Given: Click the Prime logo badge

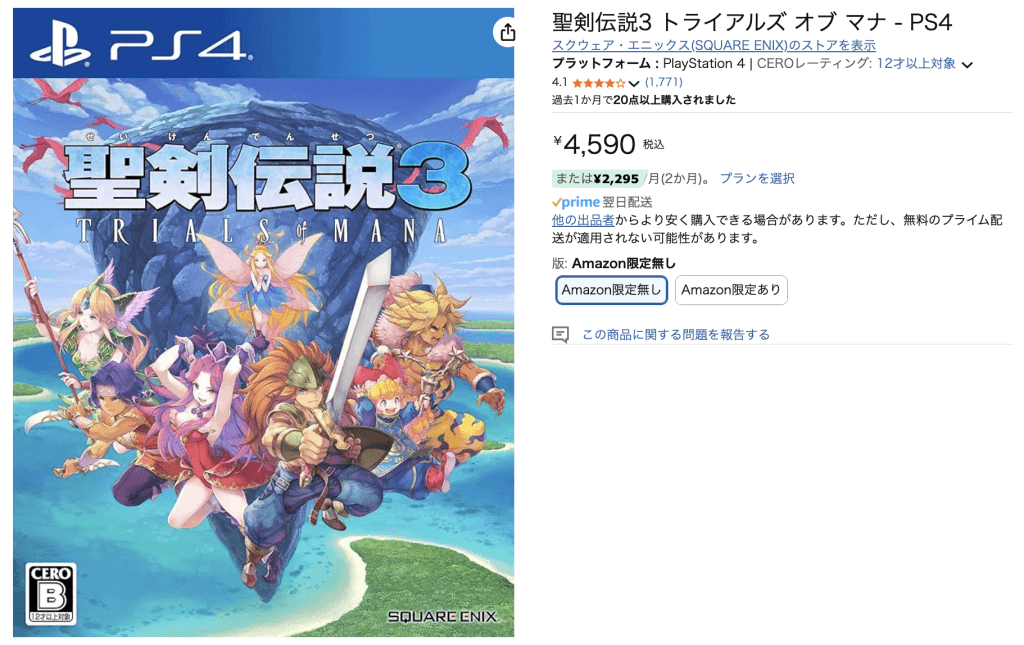Looking at the screenshot, I should tap(575, 202).
